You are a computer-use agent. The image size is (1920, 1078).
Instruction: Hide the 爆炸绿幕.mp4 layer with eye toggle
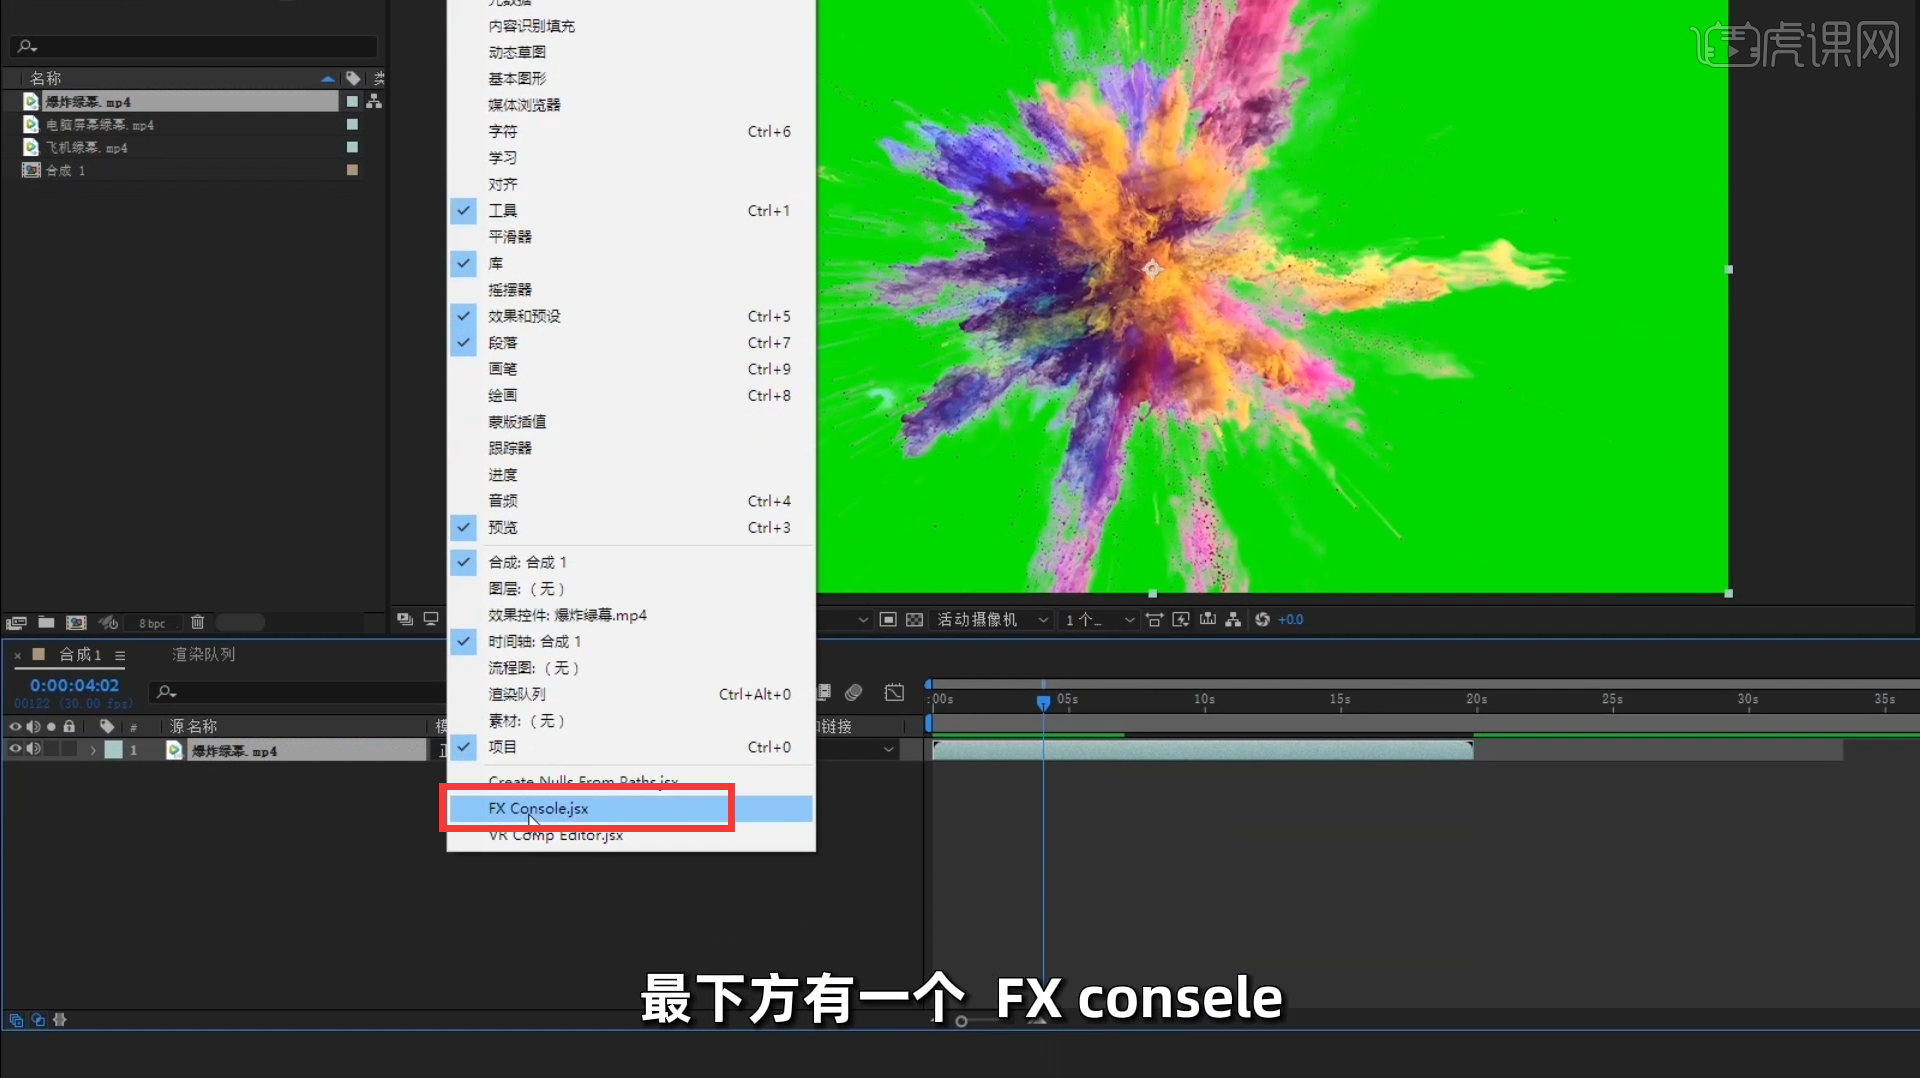(x=16, y=748)
